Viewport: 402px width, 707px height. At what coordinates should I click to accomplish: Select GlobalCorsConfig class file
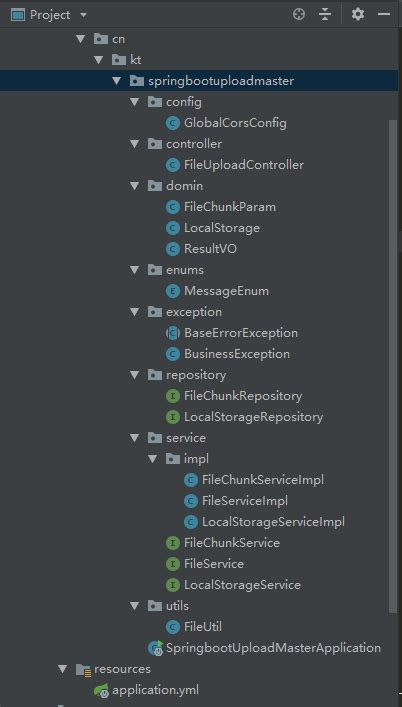(235, 123)
